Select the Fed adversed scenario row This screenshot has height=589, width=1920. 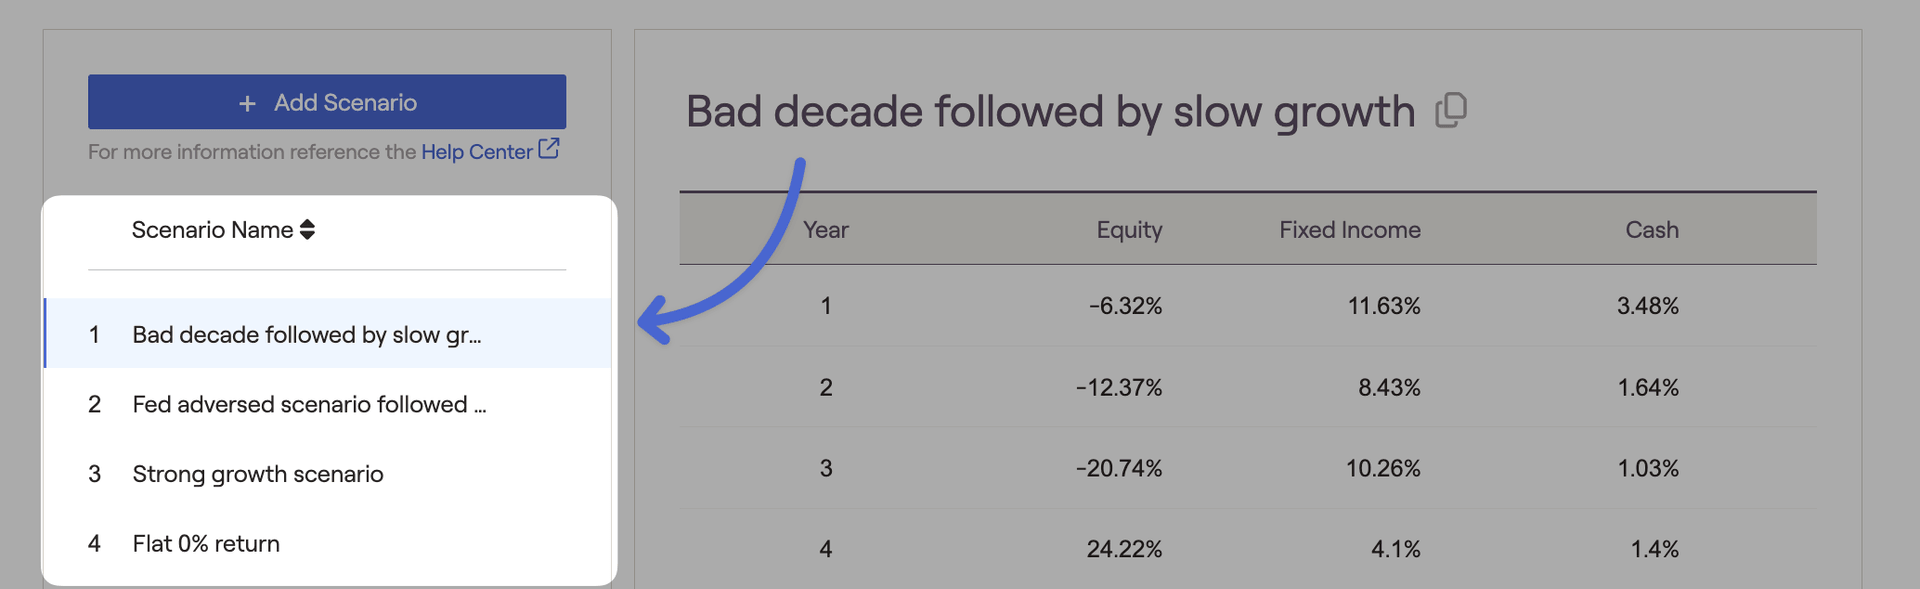pyautogui.click(x=328, y=404)
